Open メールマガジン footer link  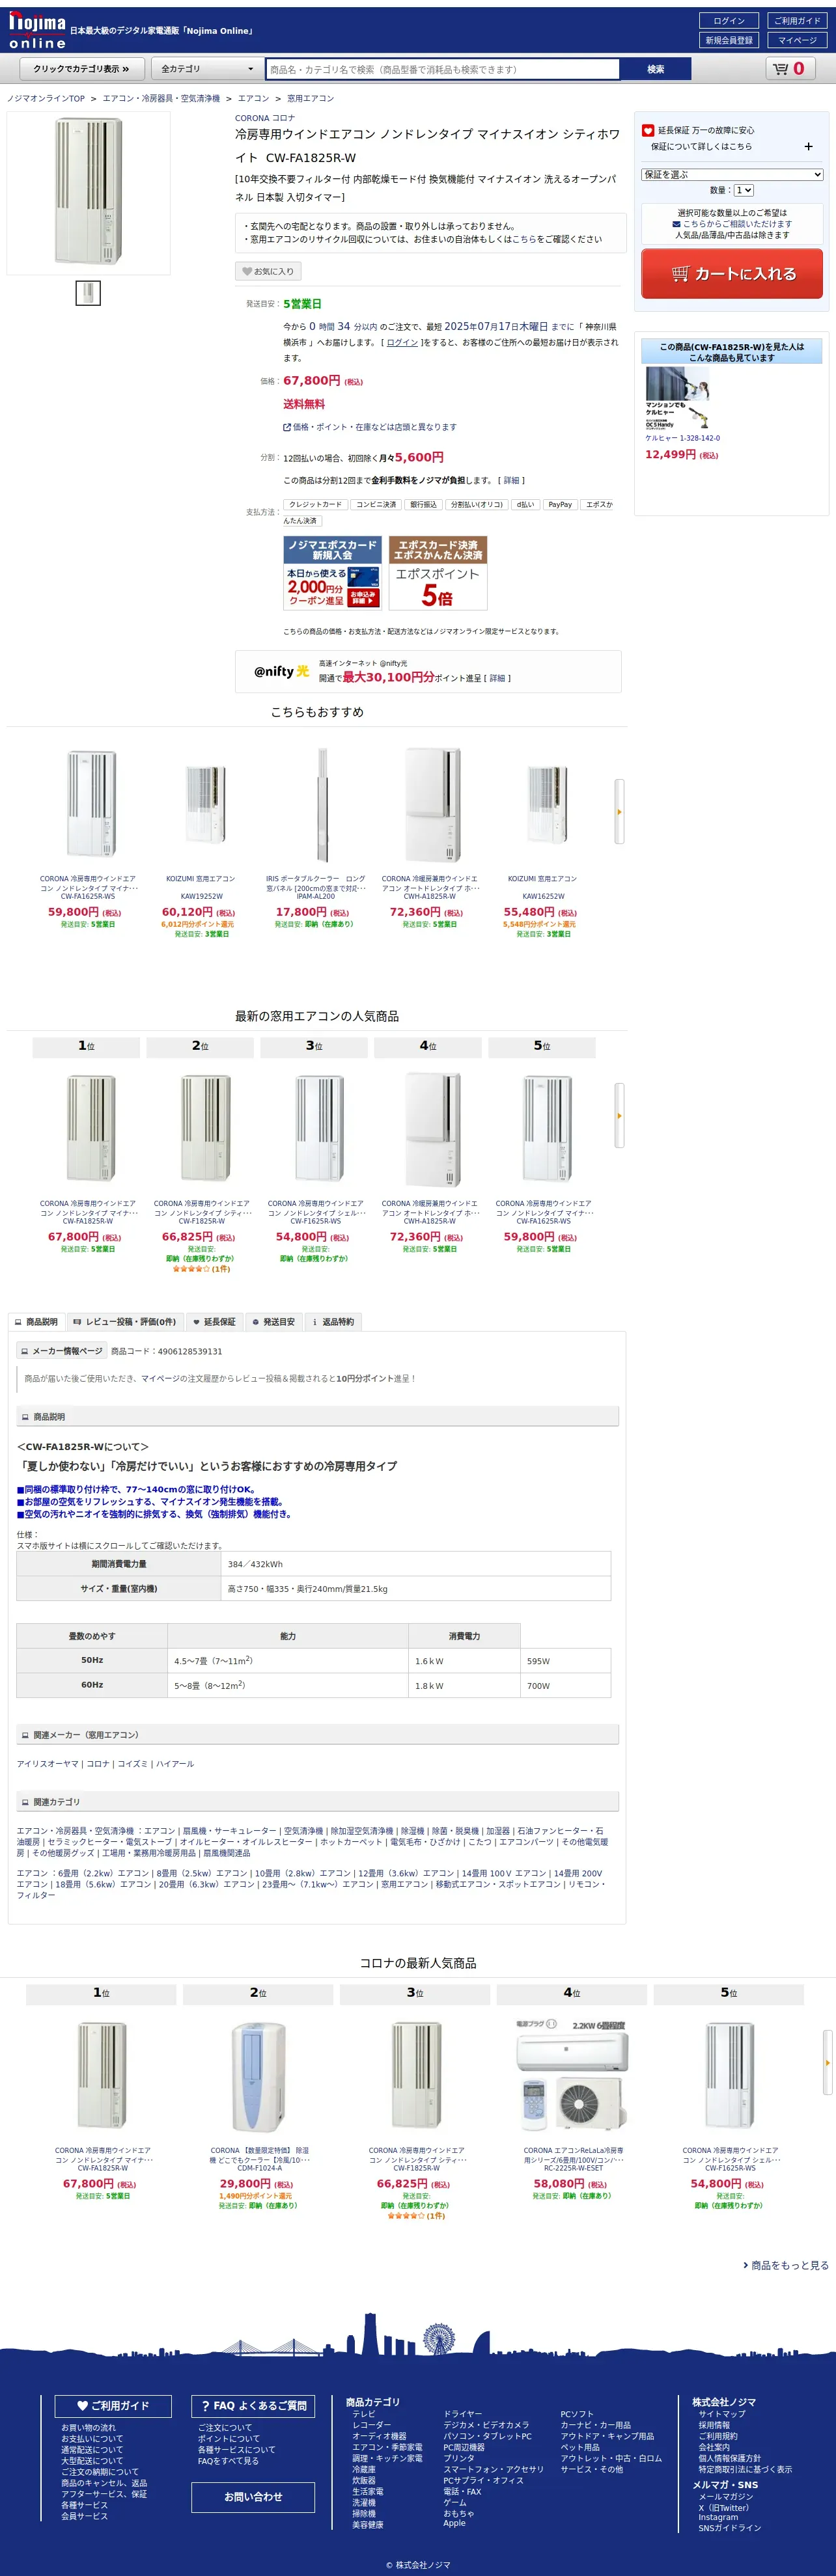726,2496
